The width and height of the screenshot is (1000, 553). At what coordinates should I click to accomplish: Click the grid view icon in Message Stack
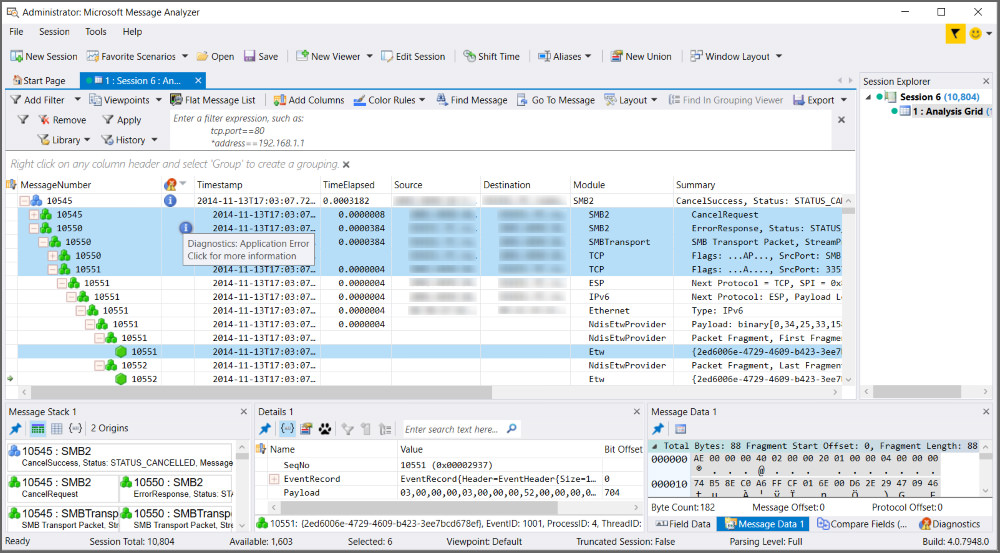coord(56,429)
